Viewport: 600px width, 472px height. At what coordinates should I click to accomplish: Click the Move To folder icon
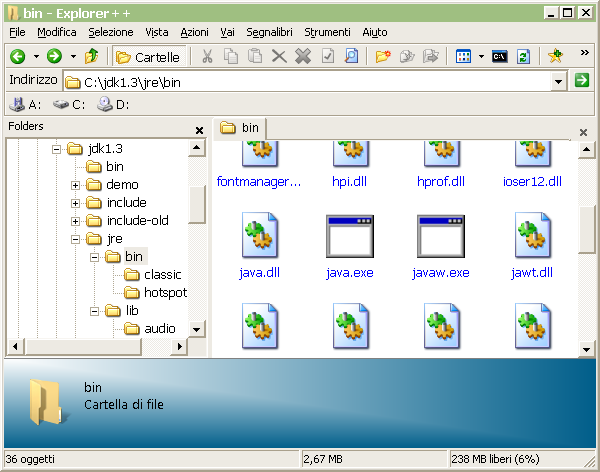click(431, 57)
